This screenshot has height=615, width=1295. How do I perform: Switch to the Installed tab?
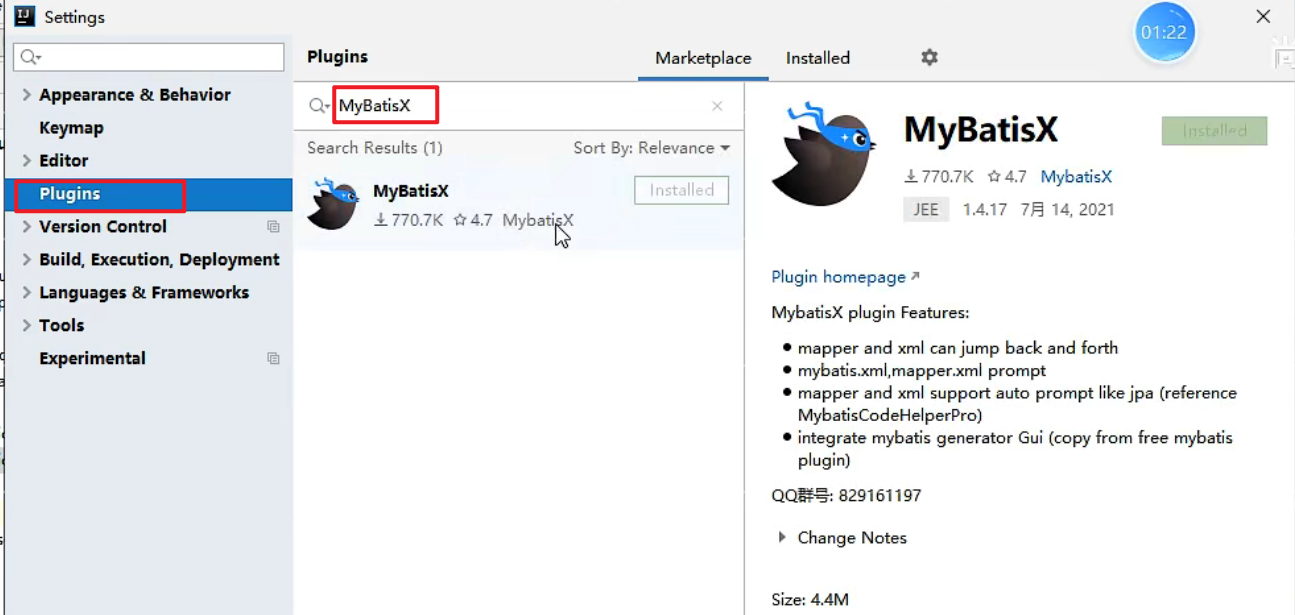point(818,58)
